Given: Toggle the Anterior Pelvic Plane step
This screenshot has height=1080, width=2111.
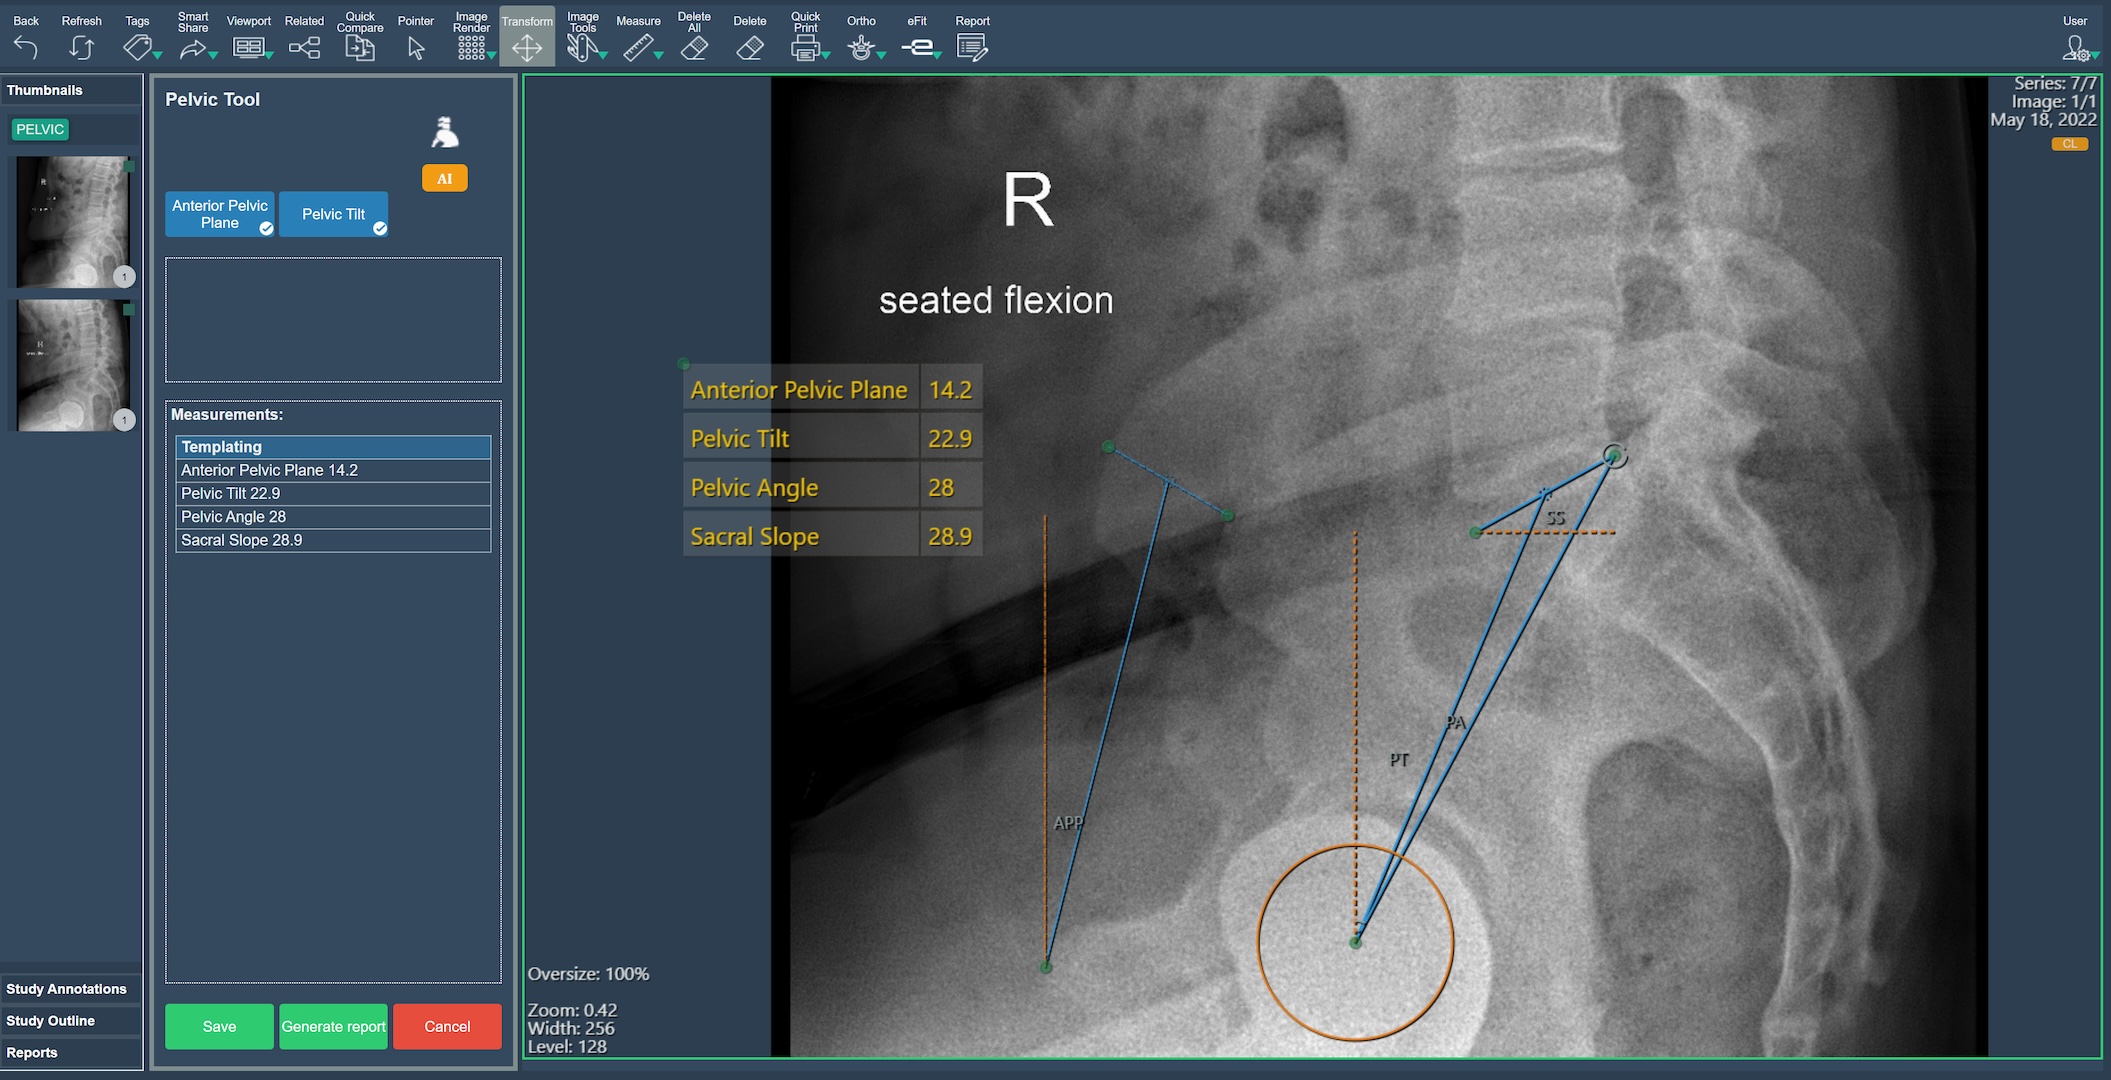Looking at the screenshot, I should pos(220,214).
